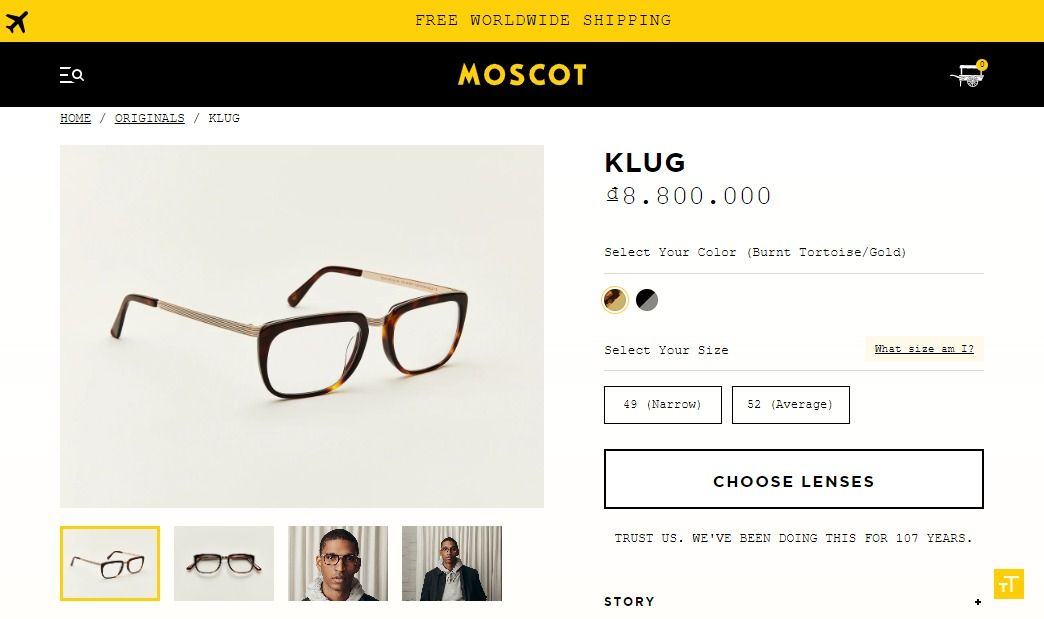The image size is (1044, 619).
Task: Select the black and grey color swatch
Action: pos(647,300)
